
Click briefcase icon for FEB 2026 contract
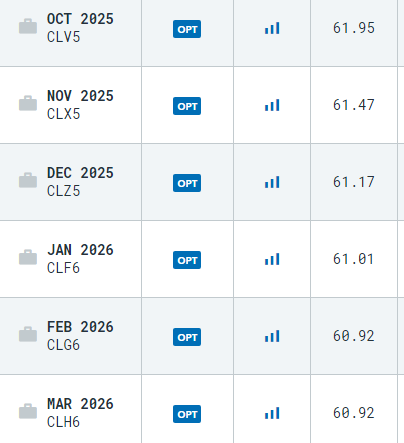click(x=28, y=335)
